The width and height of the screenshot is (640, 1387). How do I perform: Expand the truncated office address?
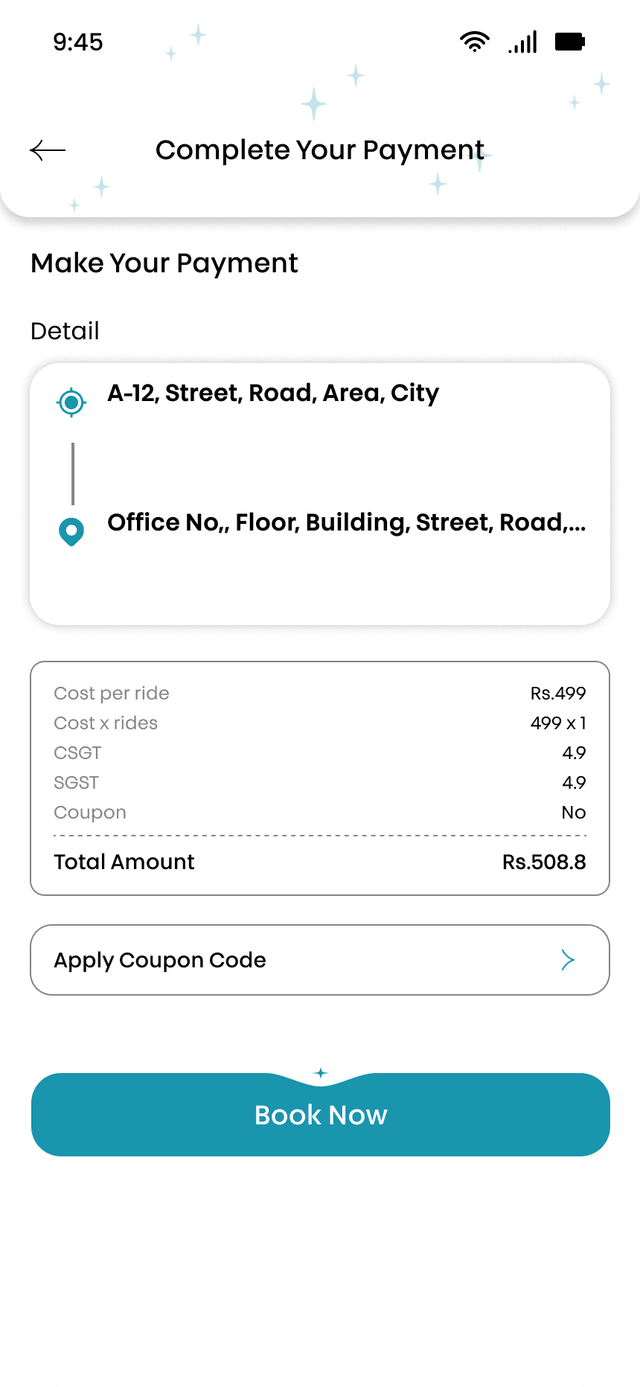click(349, 522)
